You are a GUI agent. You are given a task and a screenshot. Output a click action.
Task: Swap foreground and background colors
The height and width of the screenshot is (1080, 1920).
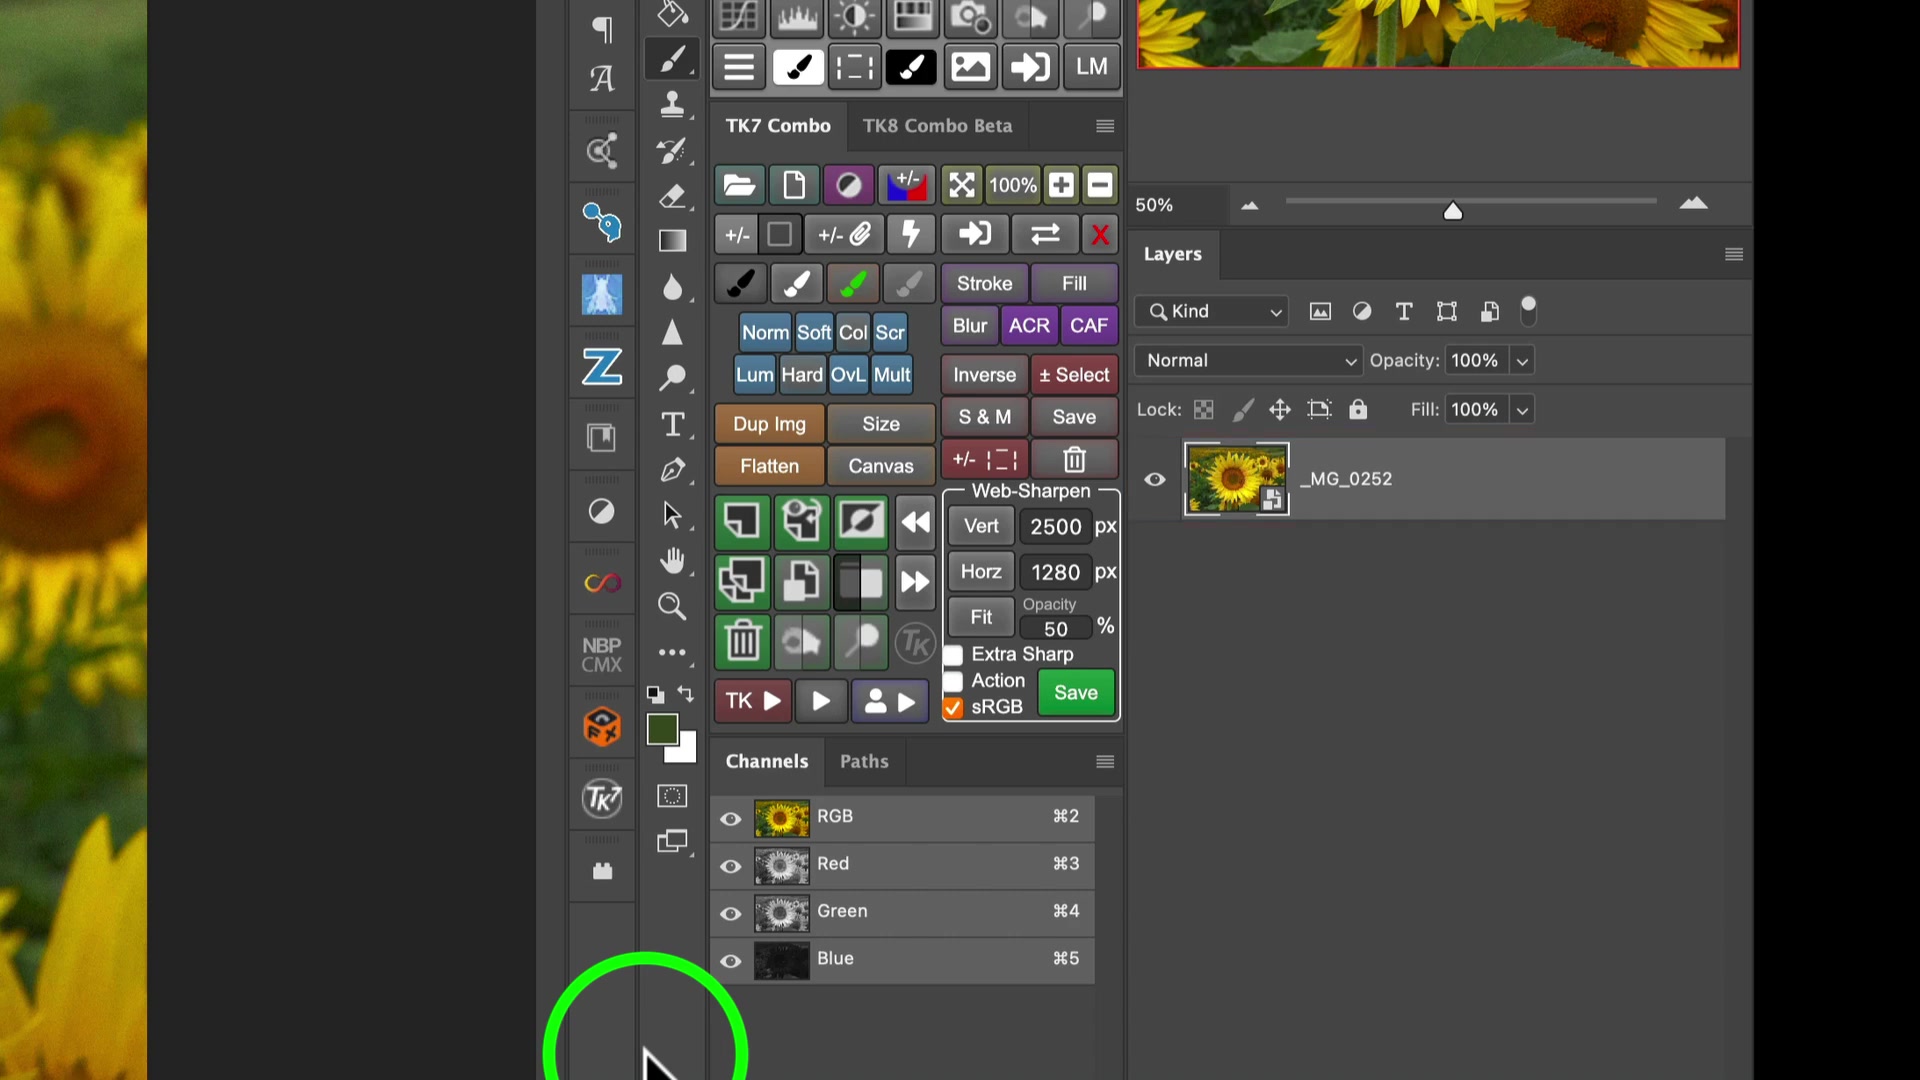click(x=685, y=693)
